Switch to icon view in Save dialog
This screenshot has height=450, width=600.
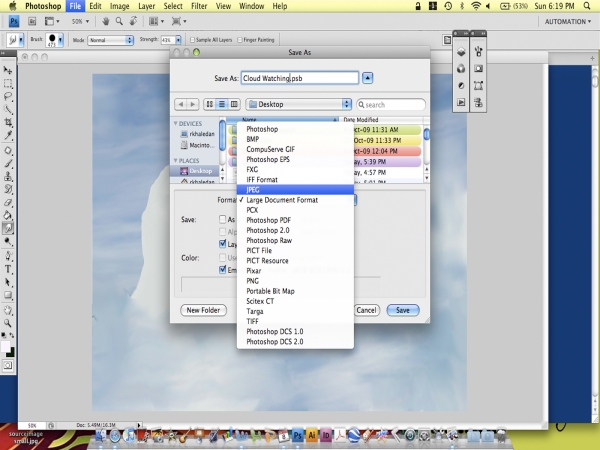209,104
